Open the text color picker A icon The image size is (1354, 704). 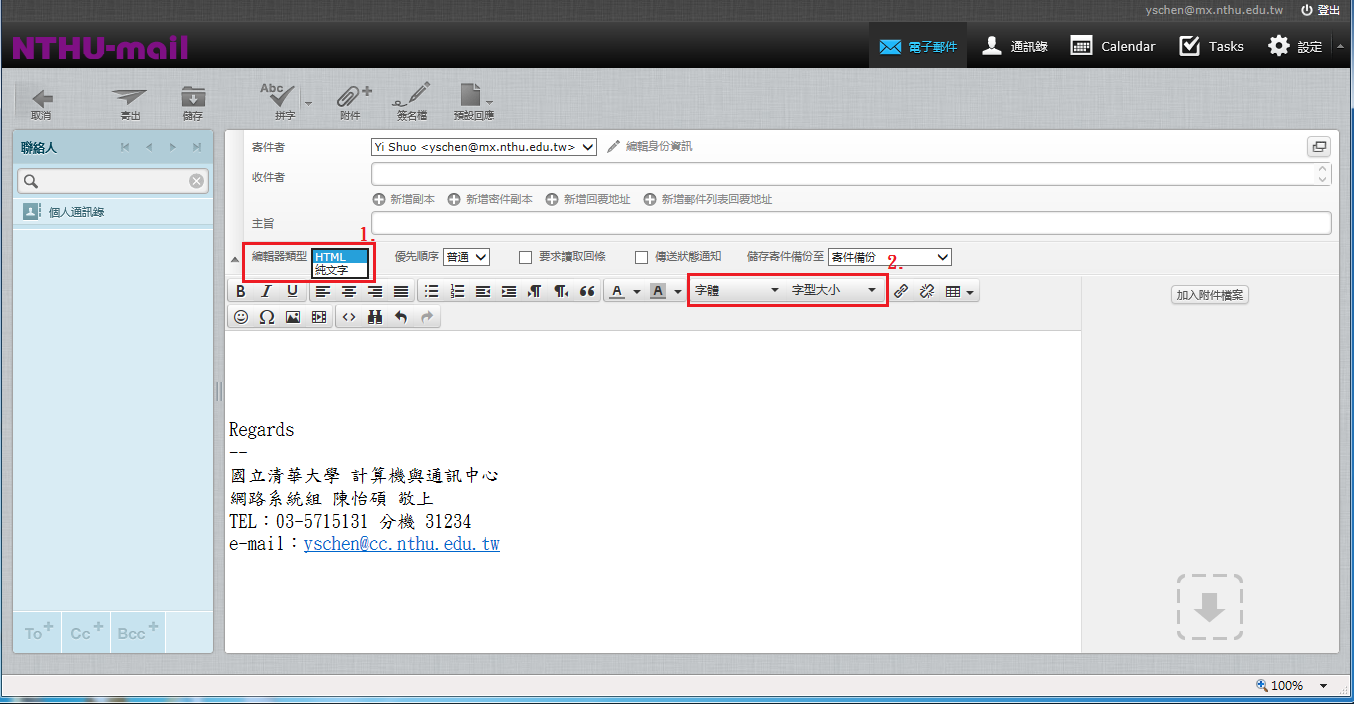617,291
